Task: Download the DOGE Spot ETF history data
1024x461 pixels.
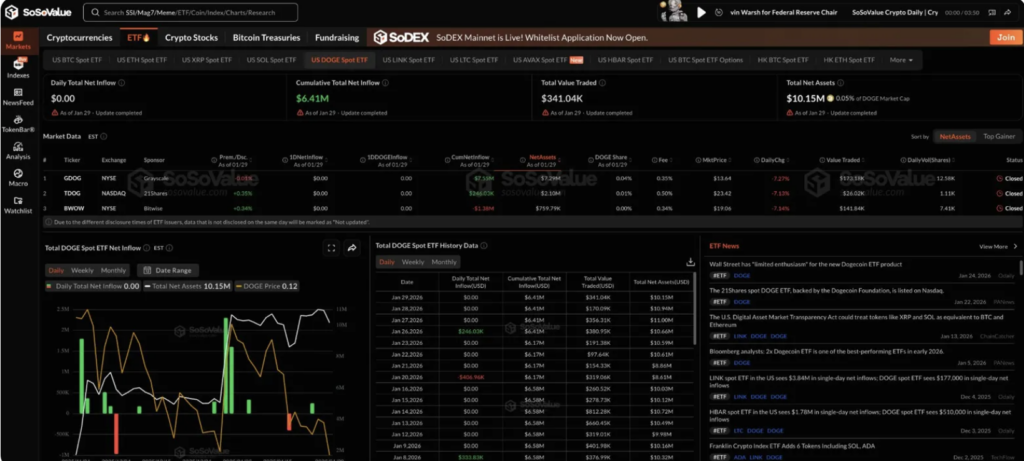Action: coord(690,262)
